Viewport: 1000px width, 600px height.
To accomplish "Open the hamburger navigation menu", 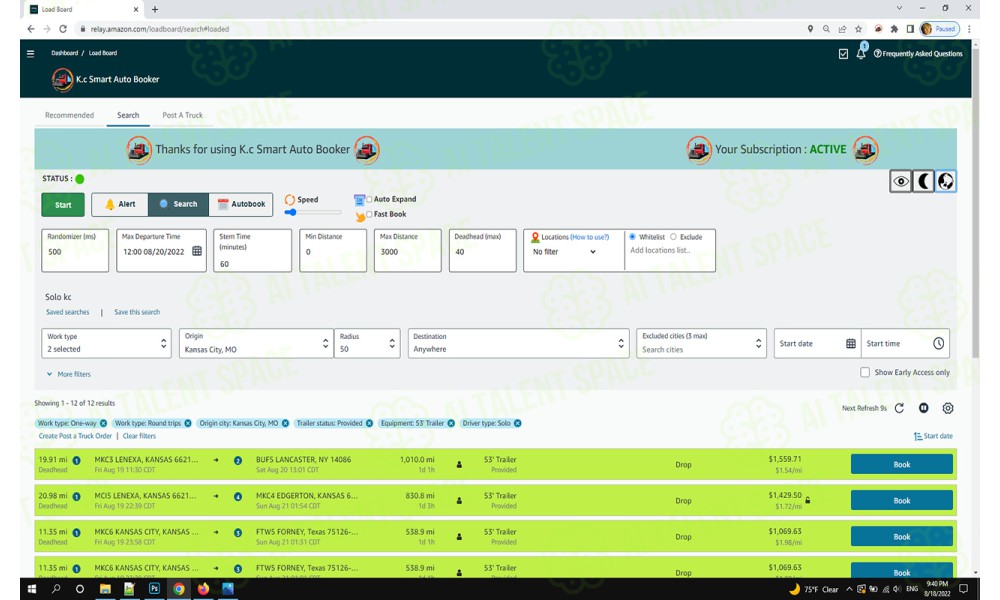I will click(x=30, y=54).
